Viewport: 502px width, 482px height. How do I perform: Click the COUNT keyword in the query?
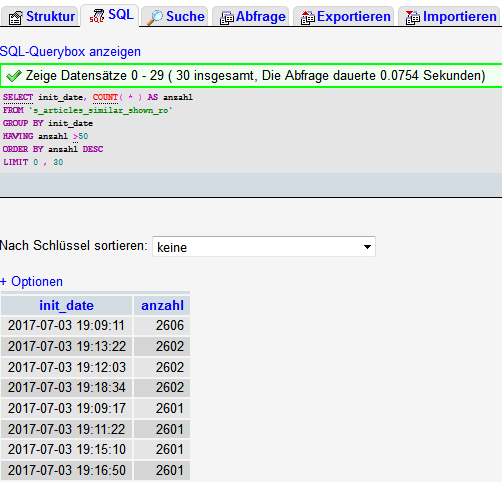pos(105,97)
